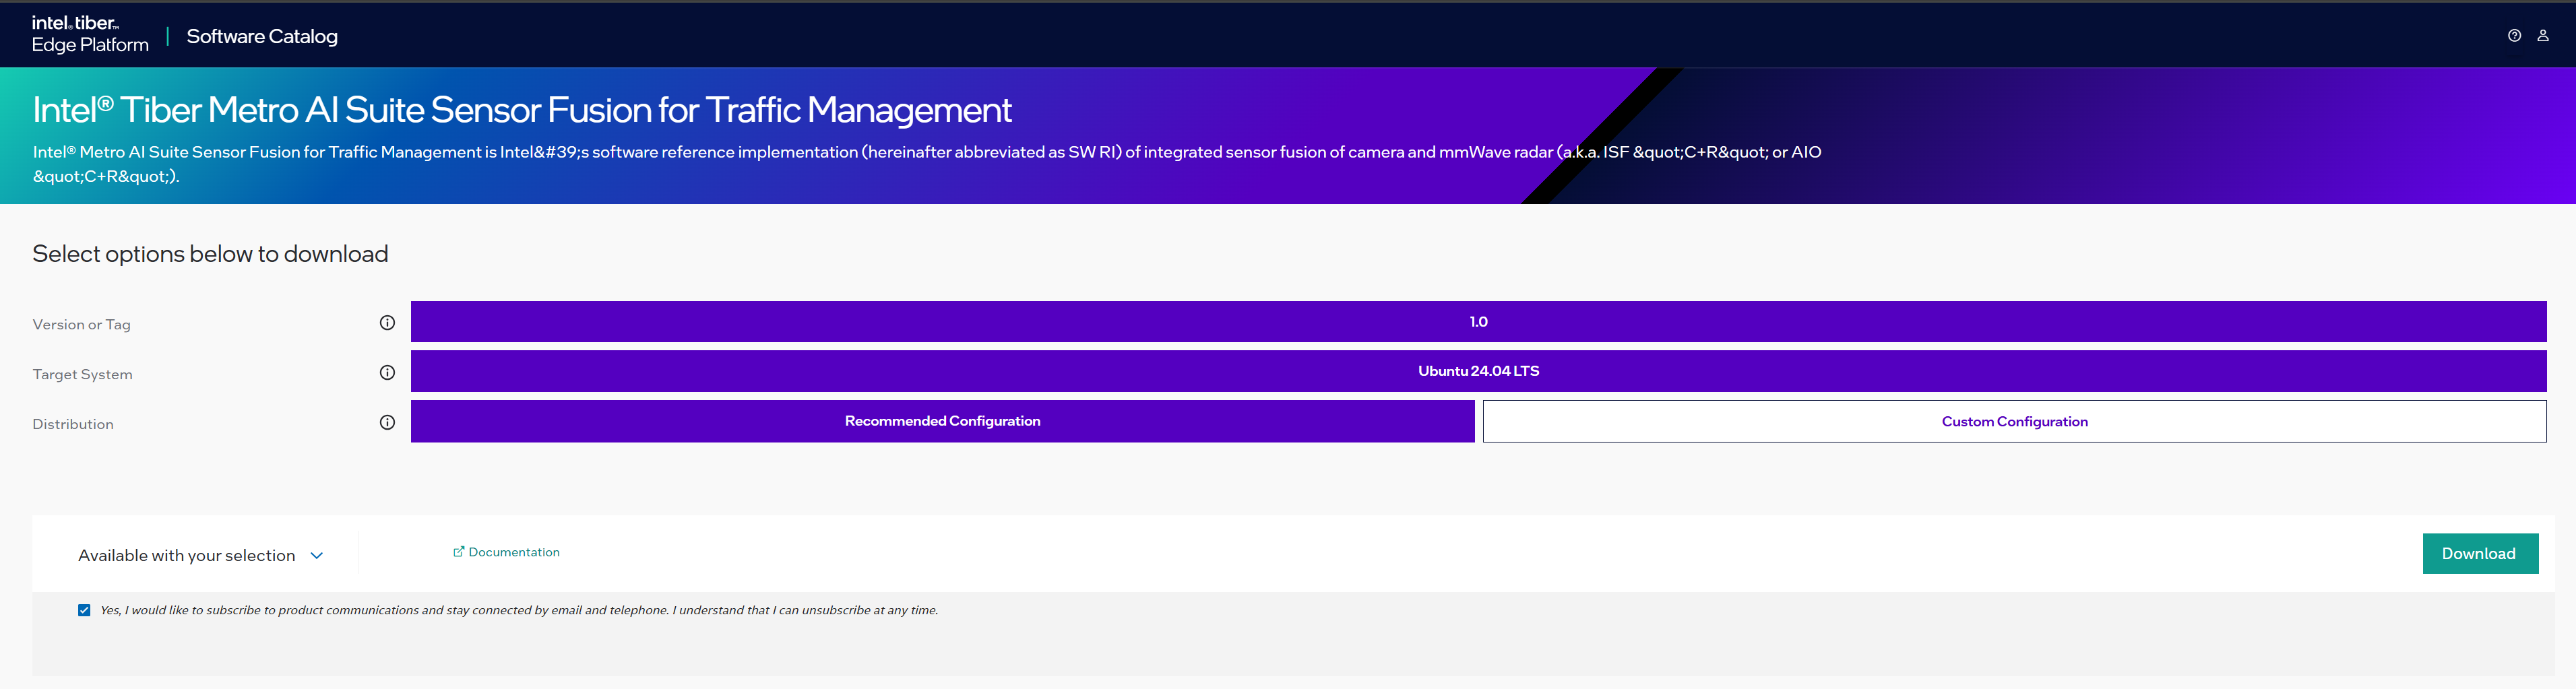The width and height of the screenshot is (2576, 689).
Task: Click the Distribution label
Action: pyautogui.click(x=73, y=424)
